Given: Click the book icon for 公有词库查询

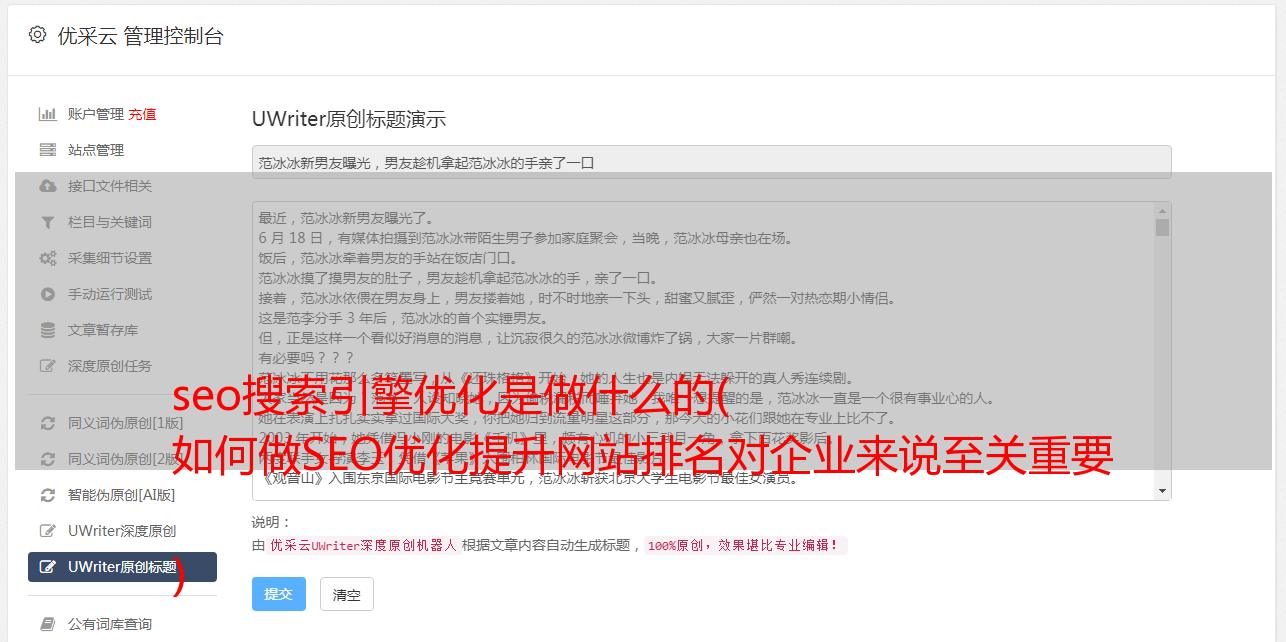Looking at the screenshot, I should pos(47,624).
